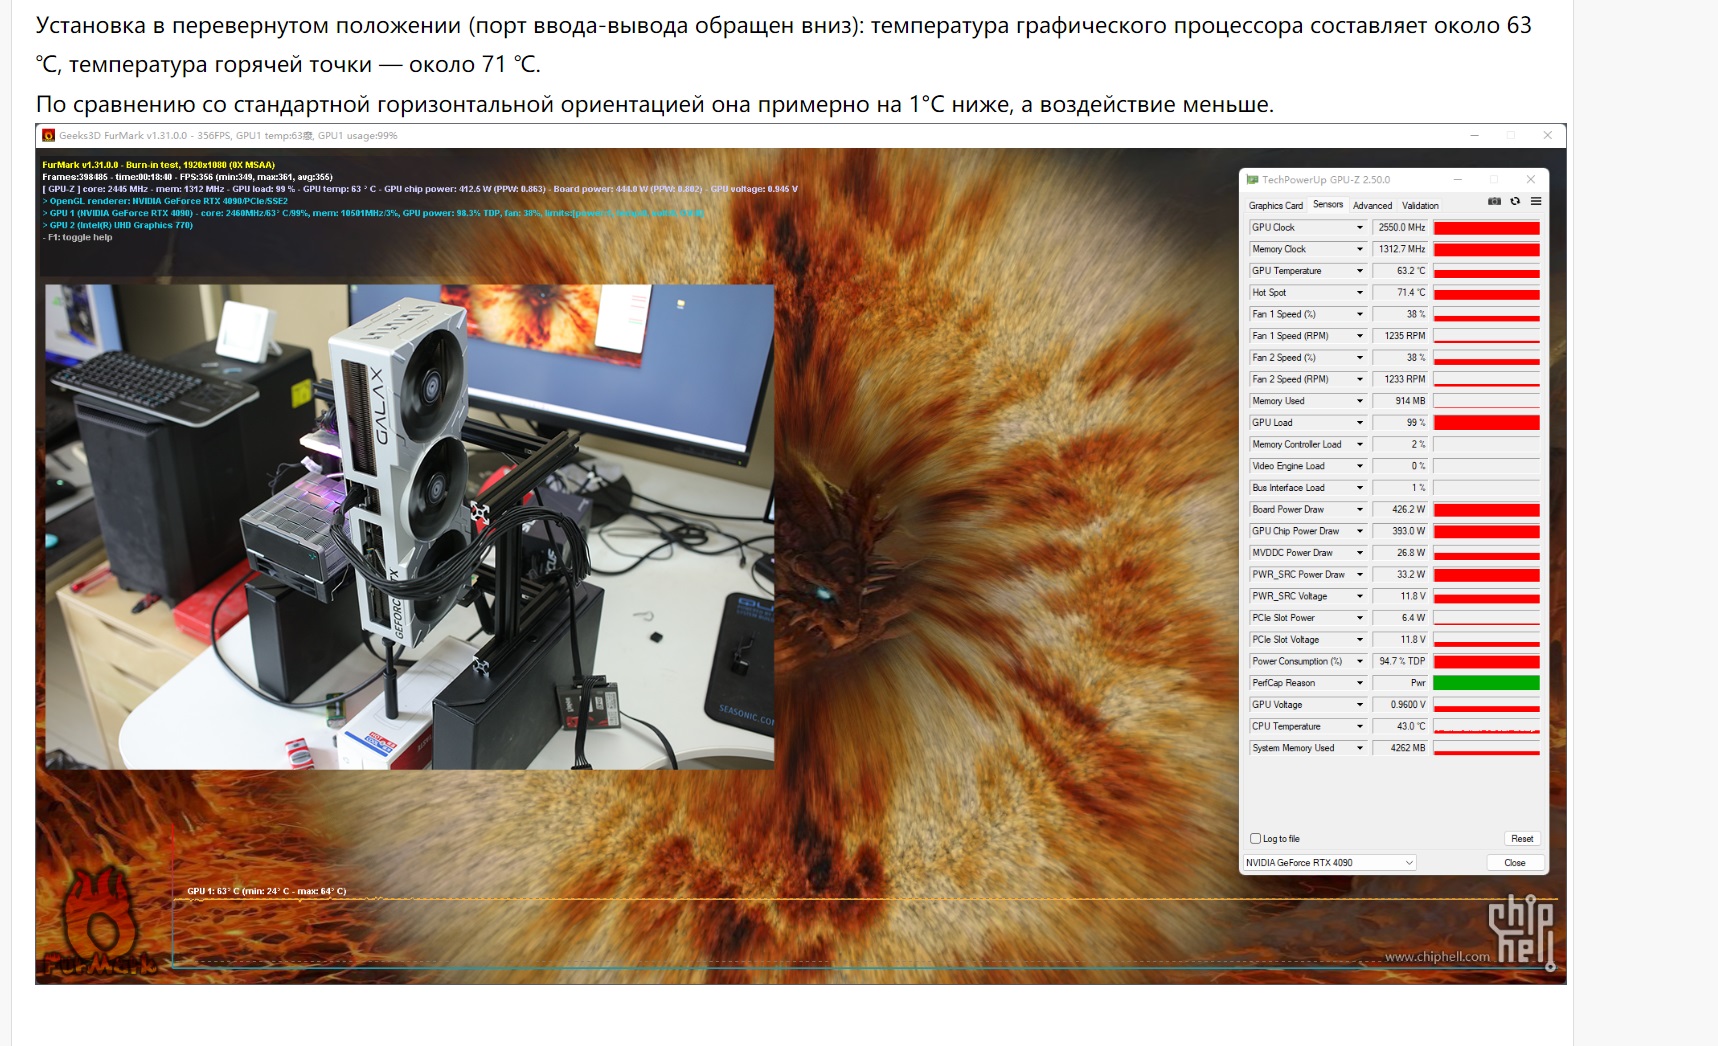The width and height of the screenshot is (1718, 1046).
Task: Close the Geeks3D FurMark window
Action: pyautogui.click(x=1548, y=135)
